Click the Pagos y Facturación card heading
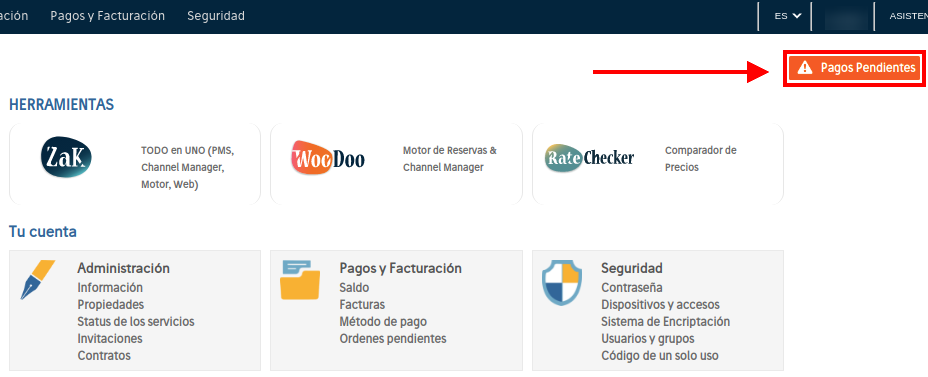928x377 pixels. tap(401, 268)
